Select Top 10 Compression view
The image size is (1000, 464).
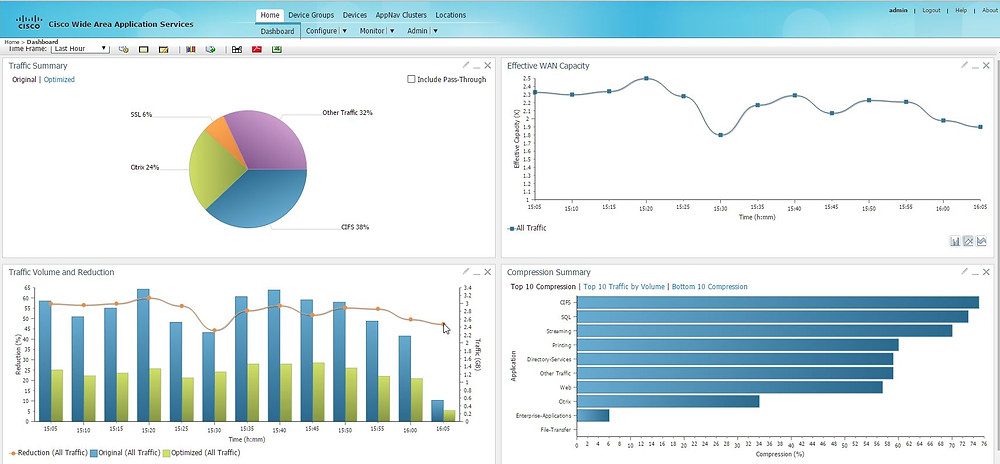click(x=543, y=287)
